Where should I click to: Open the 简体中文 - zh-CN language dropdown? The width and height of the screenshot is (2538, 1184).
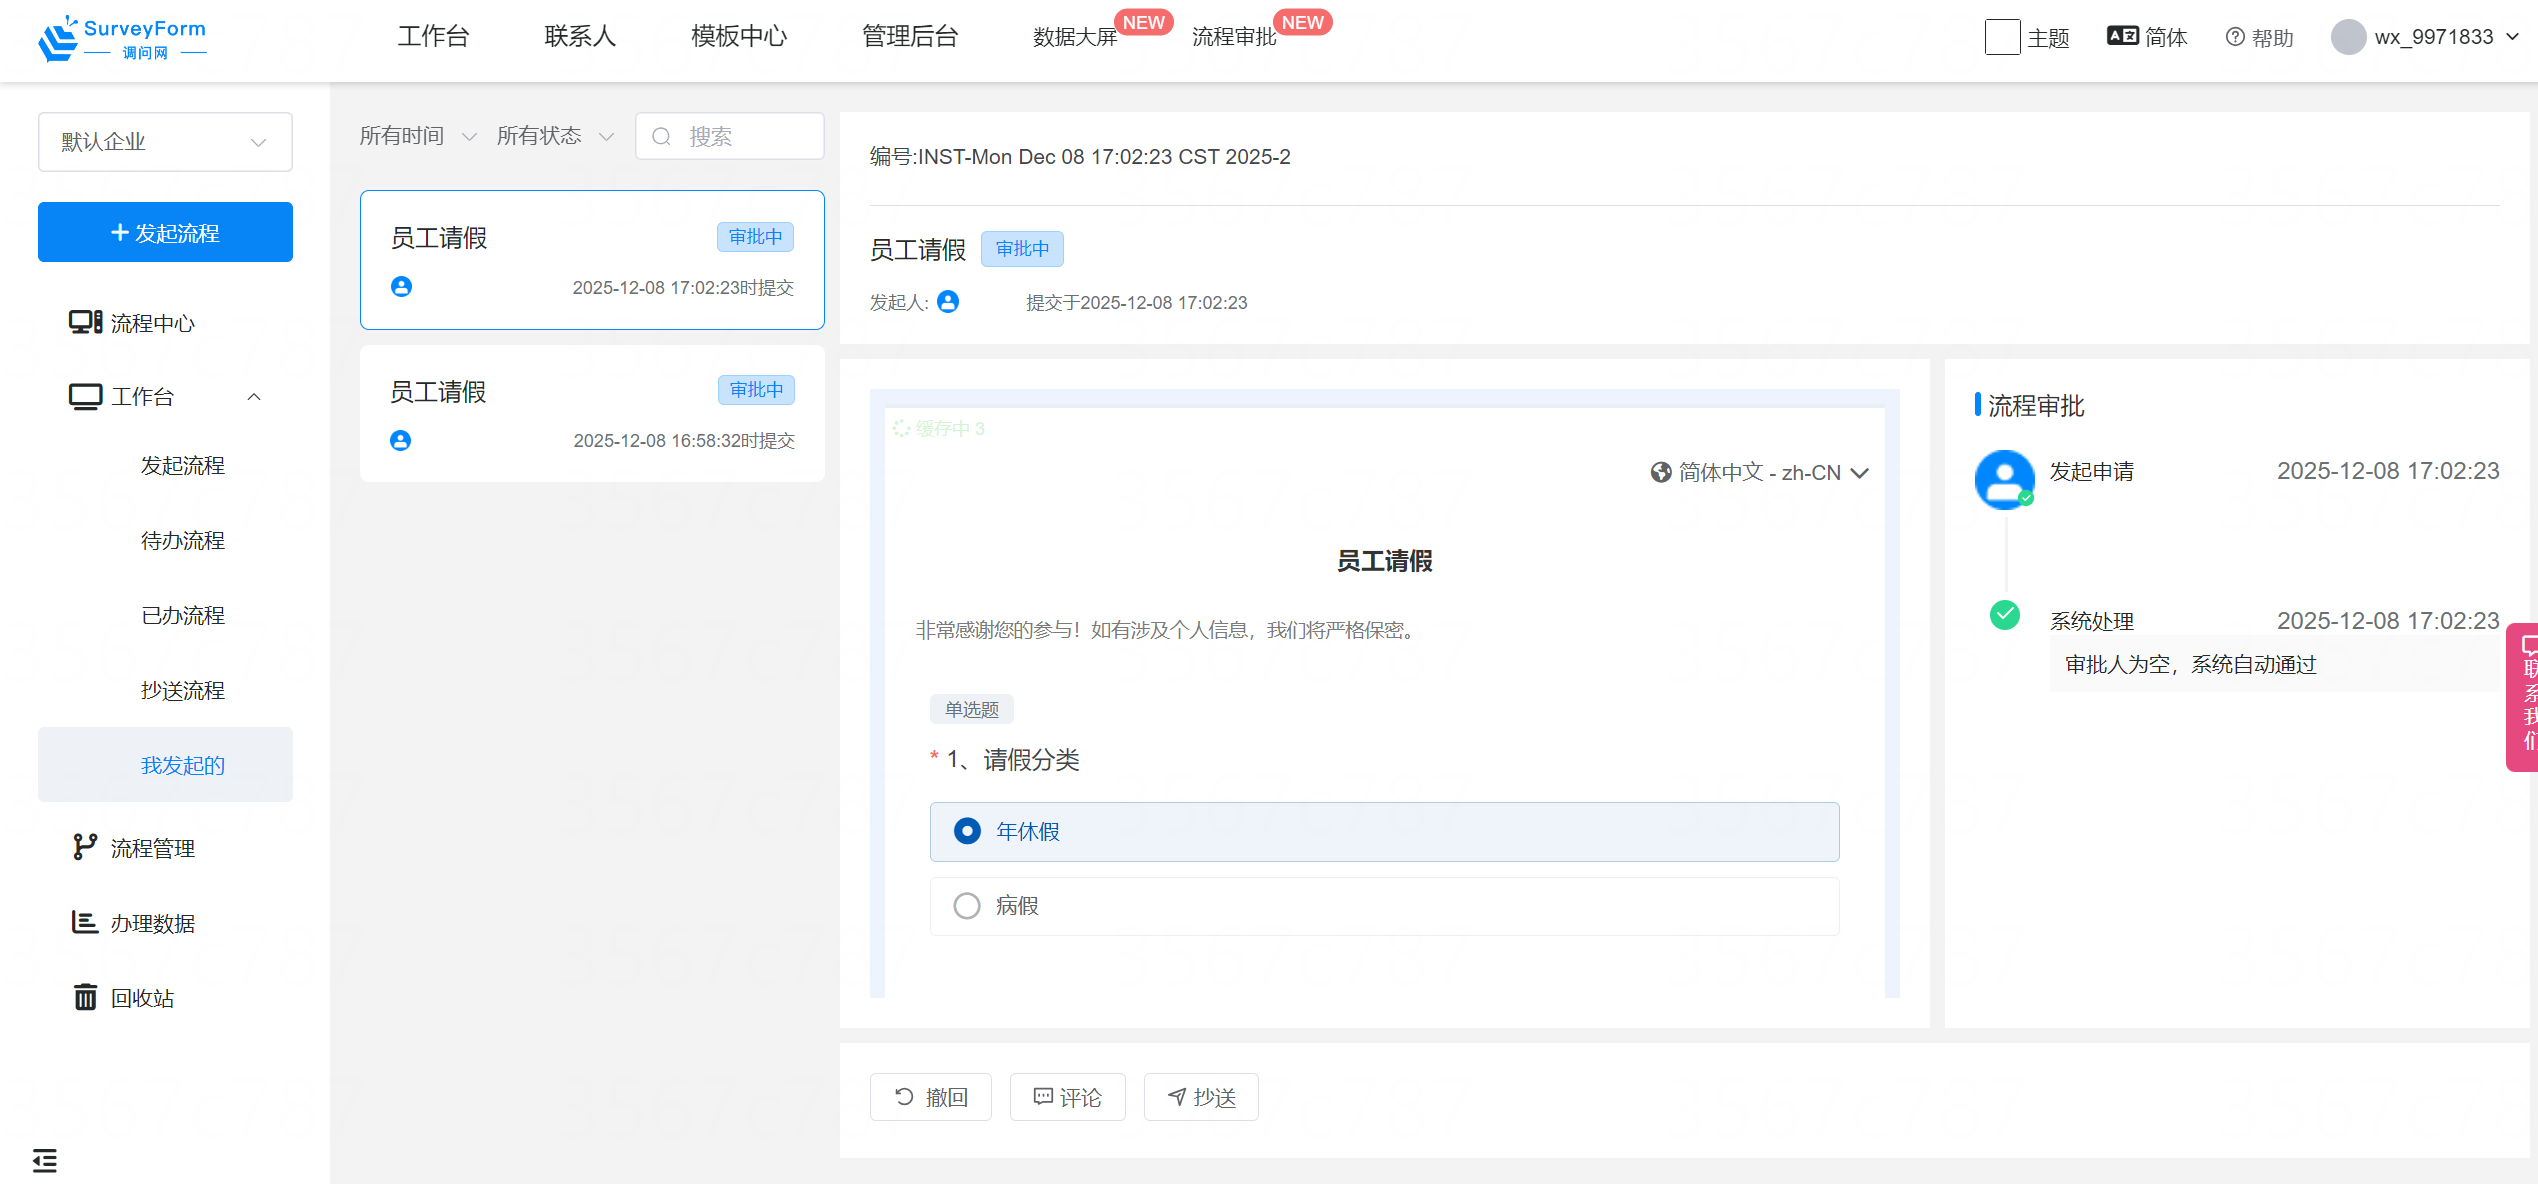(1759, 472)
